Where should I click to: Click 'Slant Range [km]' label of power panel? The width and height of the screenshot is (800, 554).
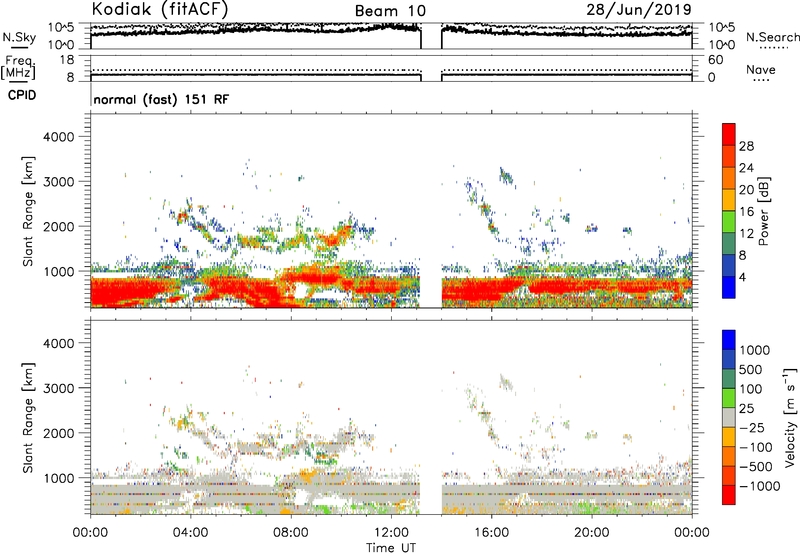tap(28, 211)
